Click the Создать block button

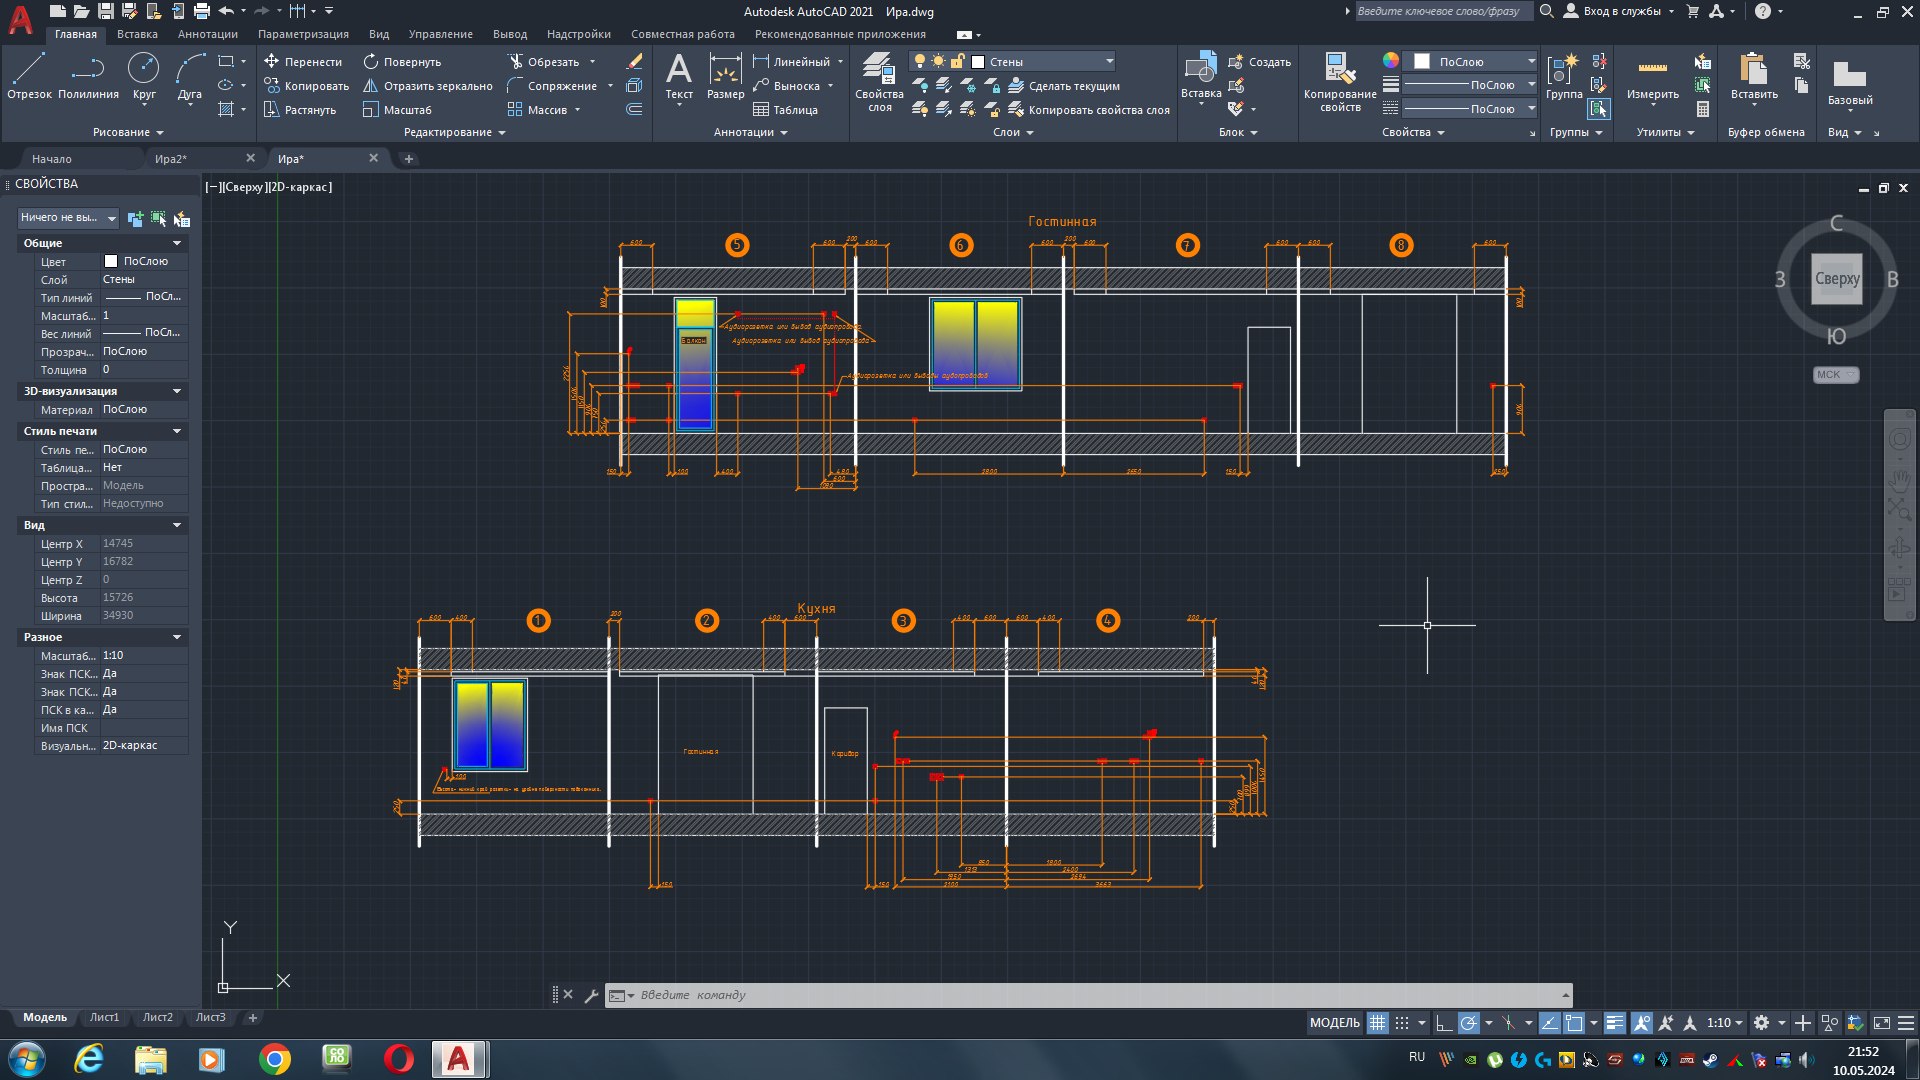(x=1259, y=62)
